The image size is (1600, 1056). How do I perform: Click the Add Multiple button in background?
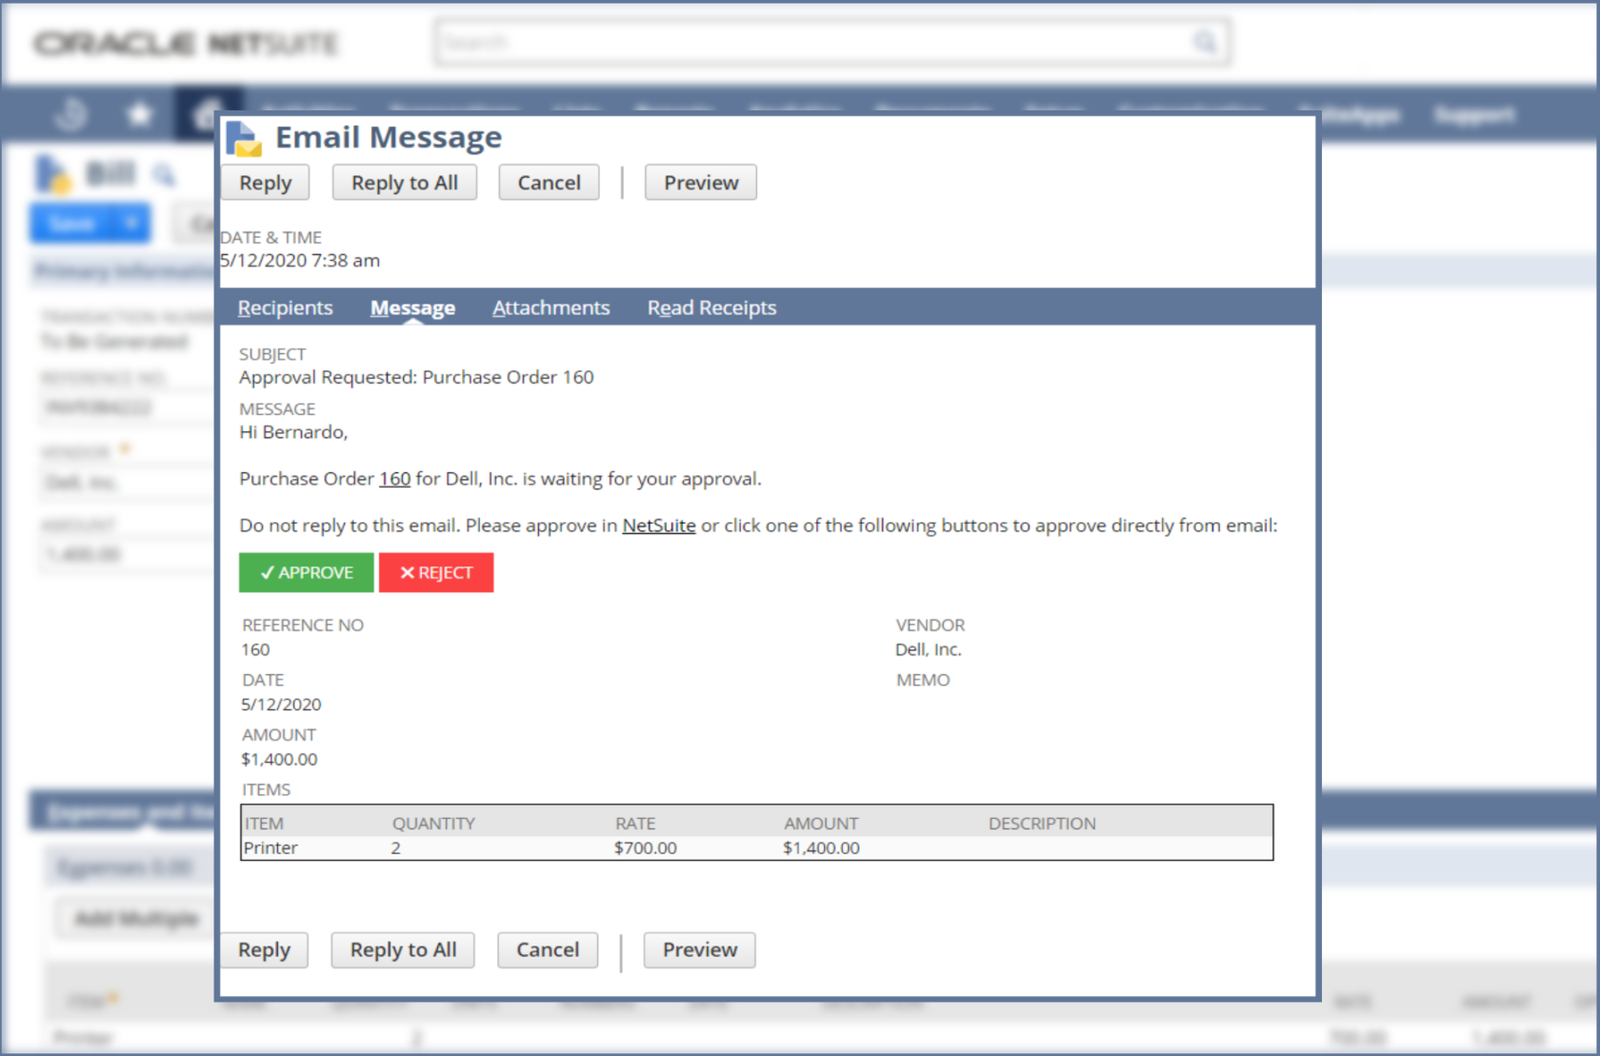(x=137, y=918)
